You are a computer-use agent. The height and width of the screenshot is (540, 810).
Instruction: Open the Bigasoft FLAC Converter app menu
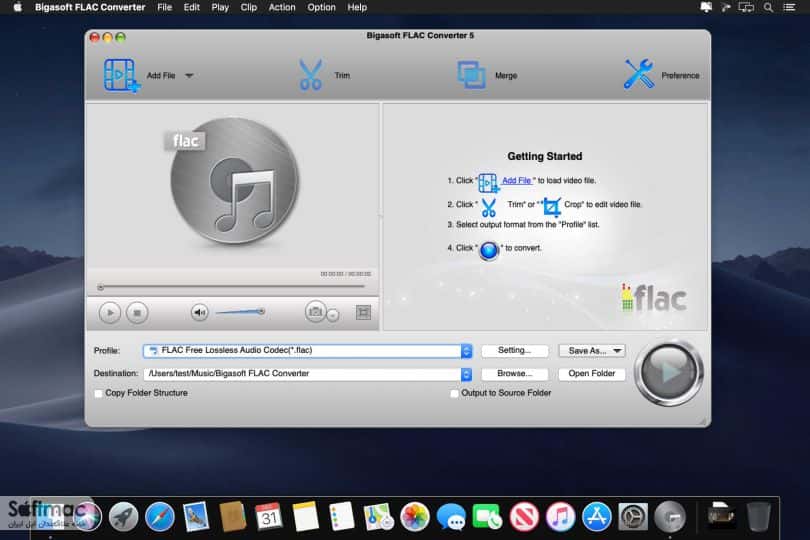90,7
